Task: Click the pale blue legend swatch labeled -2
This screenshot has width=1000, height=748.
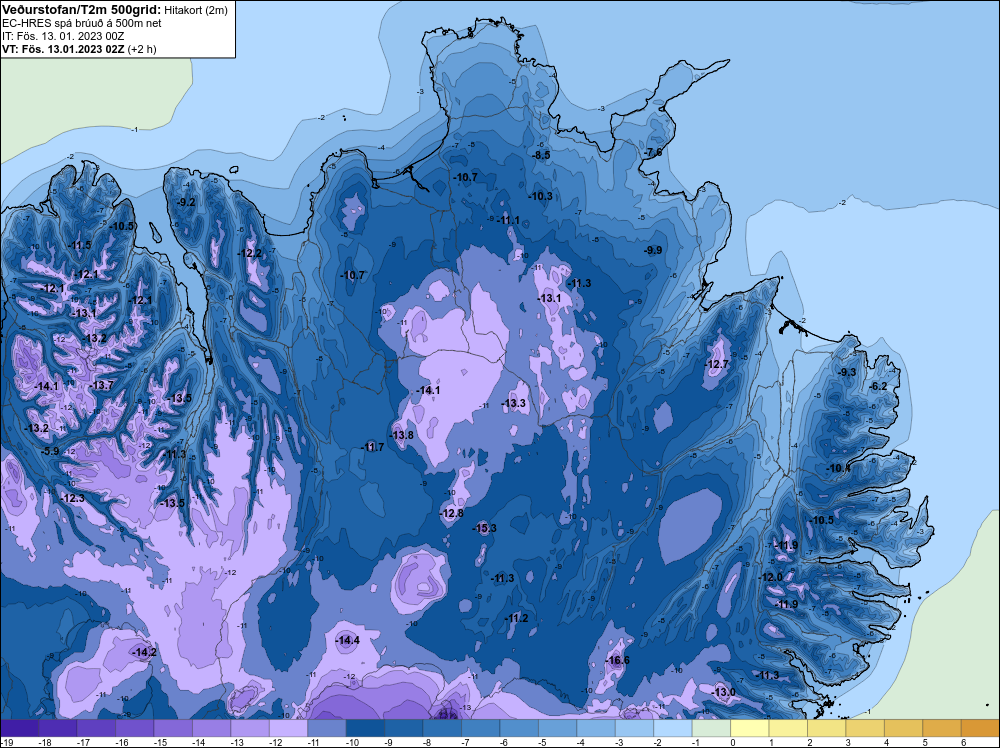Action: 673,728
